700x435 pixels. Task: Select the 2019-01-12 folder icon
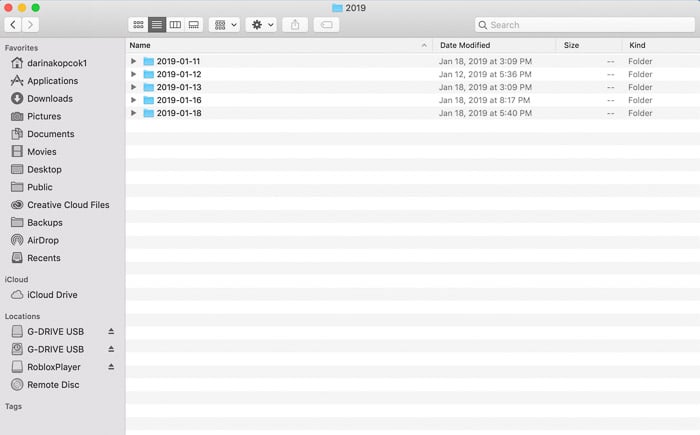[x=149, y=74]
